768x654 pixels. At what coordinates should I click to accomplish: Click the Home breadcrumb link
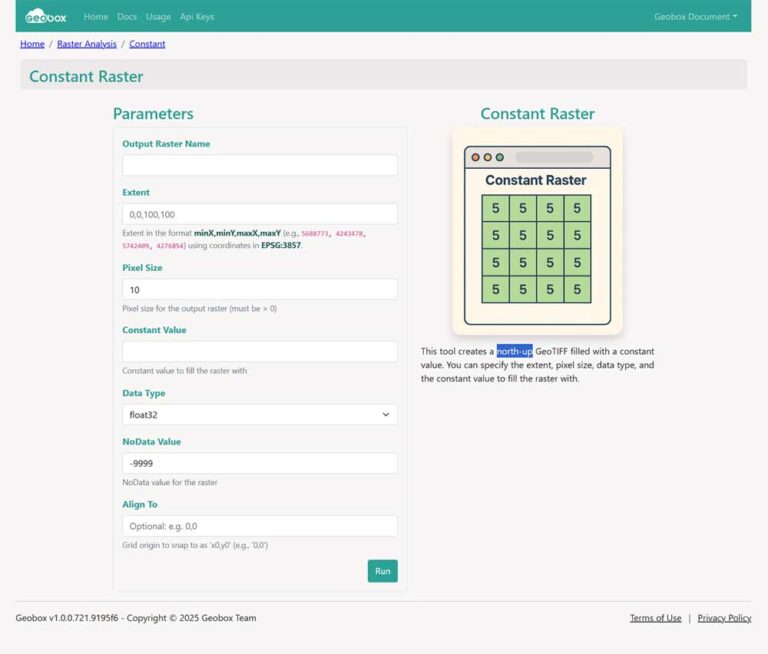32,44
